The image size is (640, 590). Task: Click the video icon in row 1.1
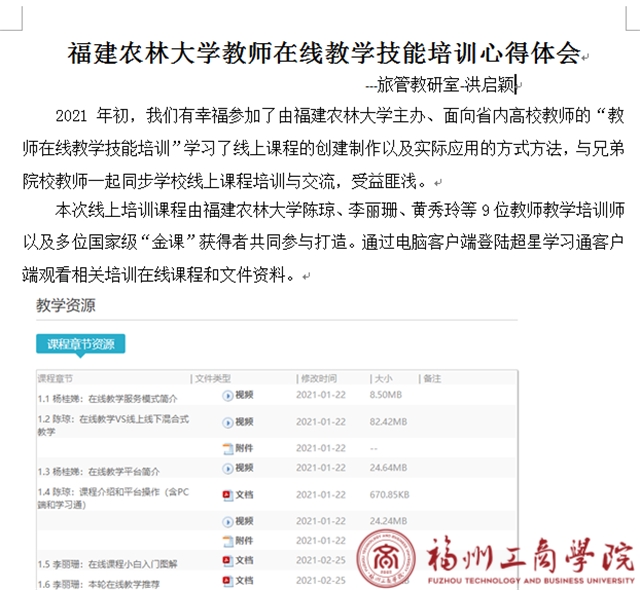(x=227, y=395)
